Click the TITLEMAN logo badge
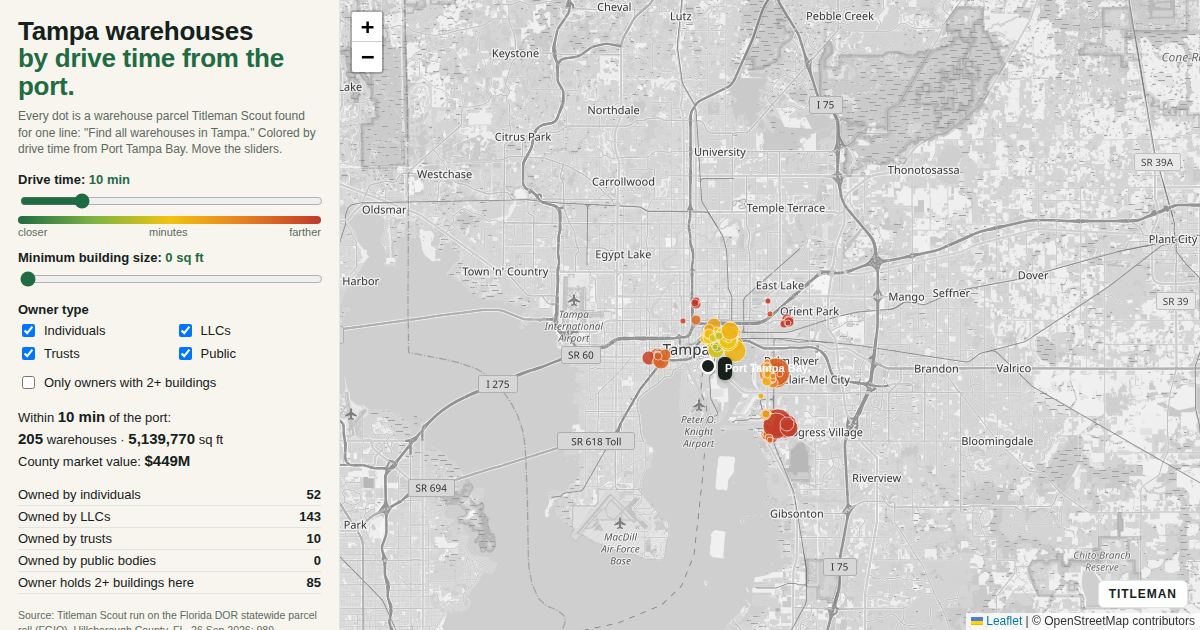 coord(1142,594)
